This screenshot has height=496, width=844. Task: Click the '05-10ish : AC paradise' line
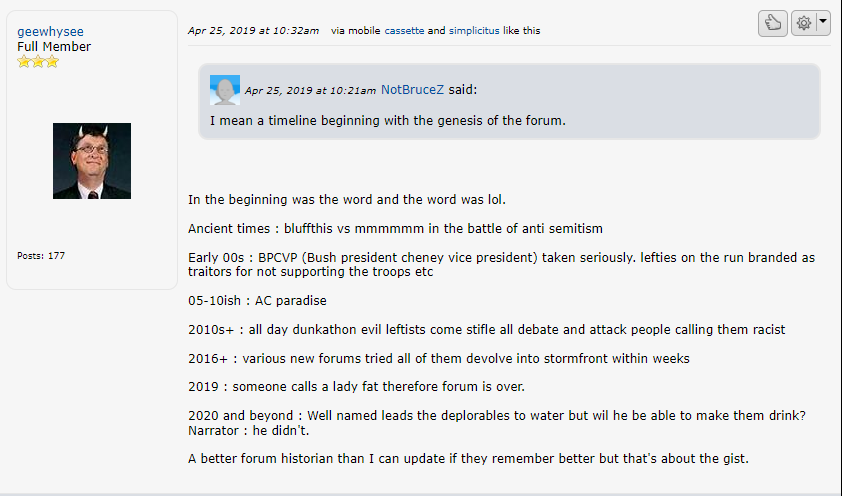point(257,300)
